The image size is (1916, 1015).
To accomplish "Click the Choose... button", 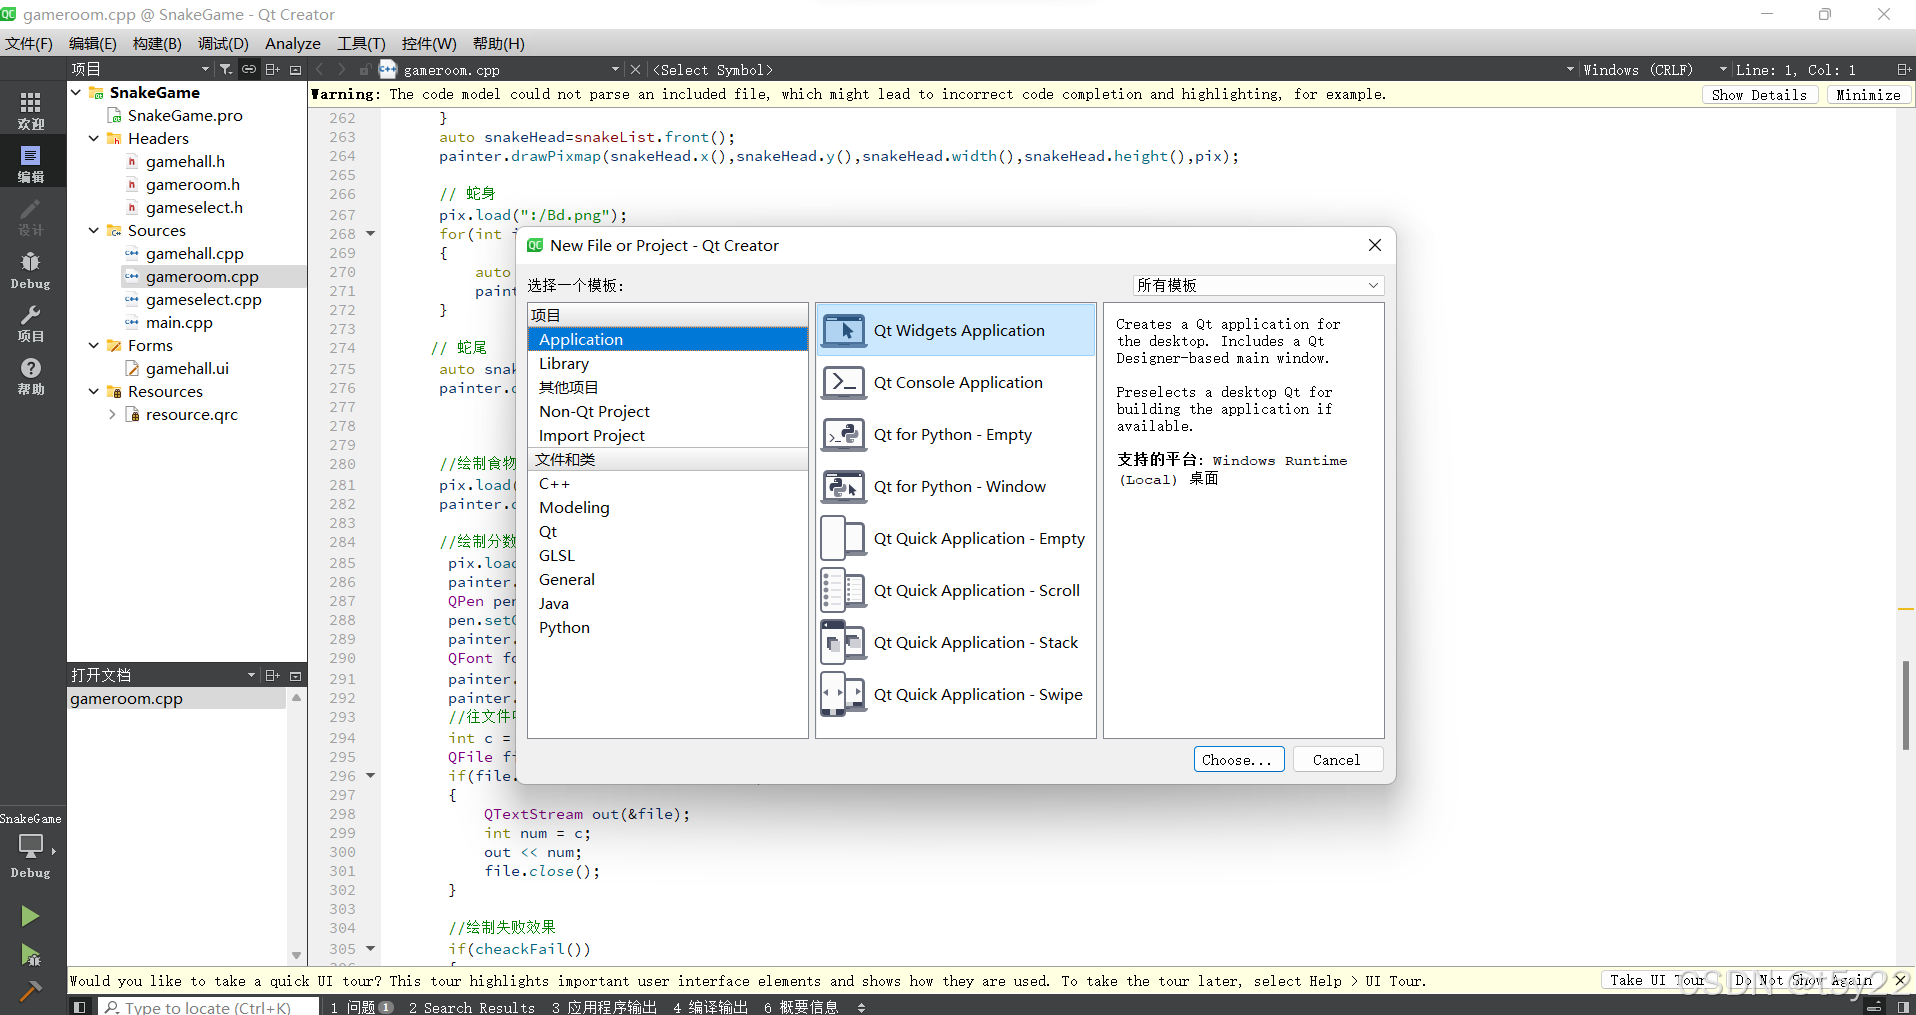I will 1238,760.
